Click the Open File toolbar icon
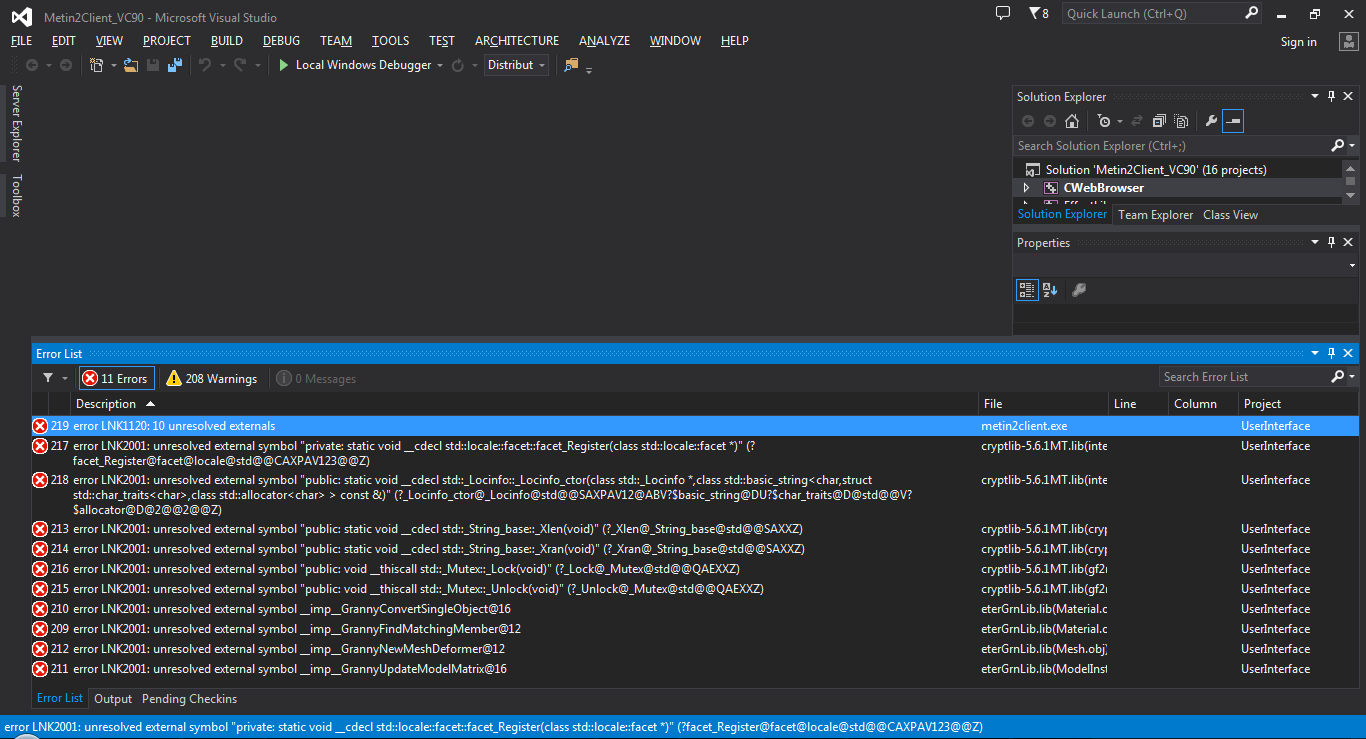The width and height of the screenshot is (1366, 739). click(x=131, y=65)
